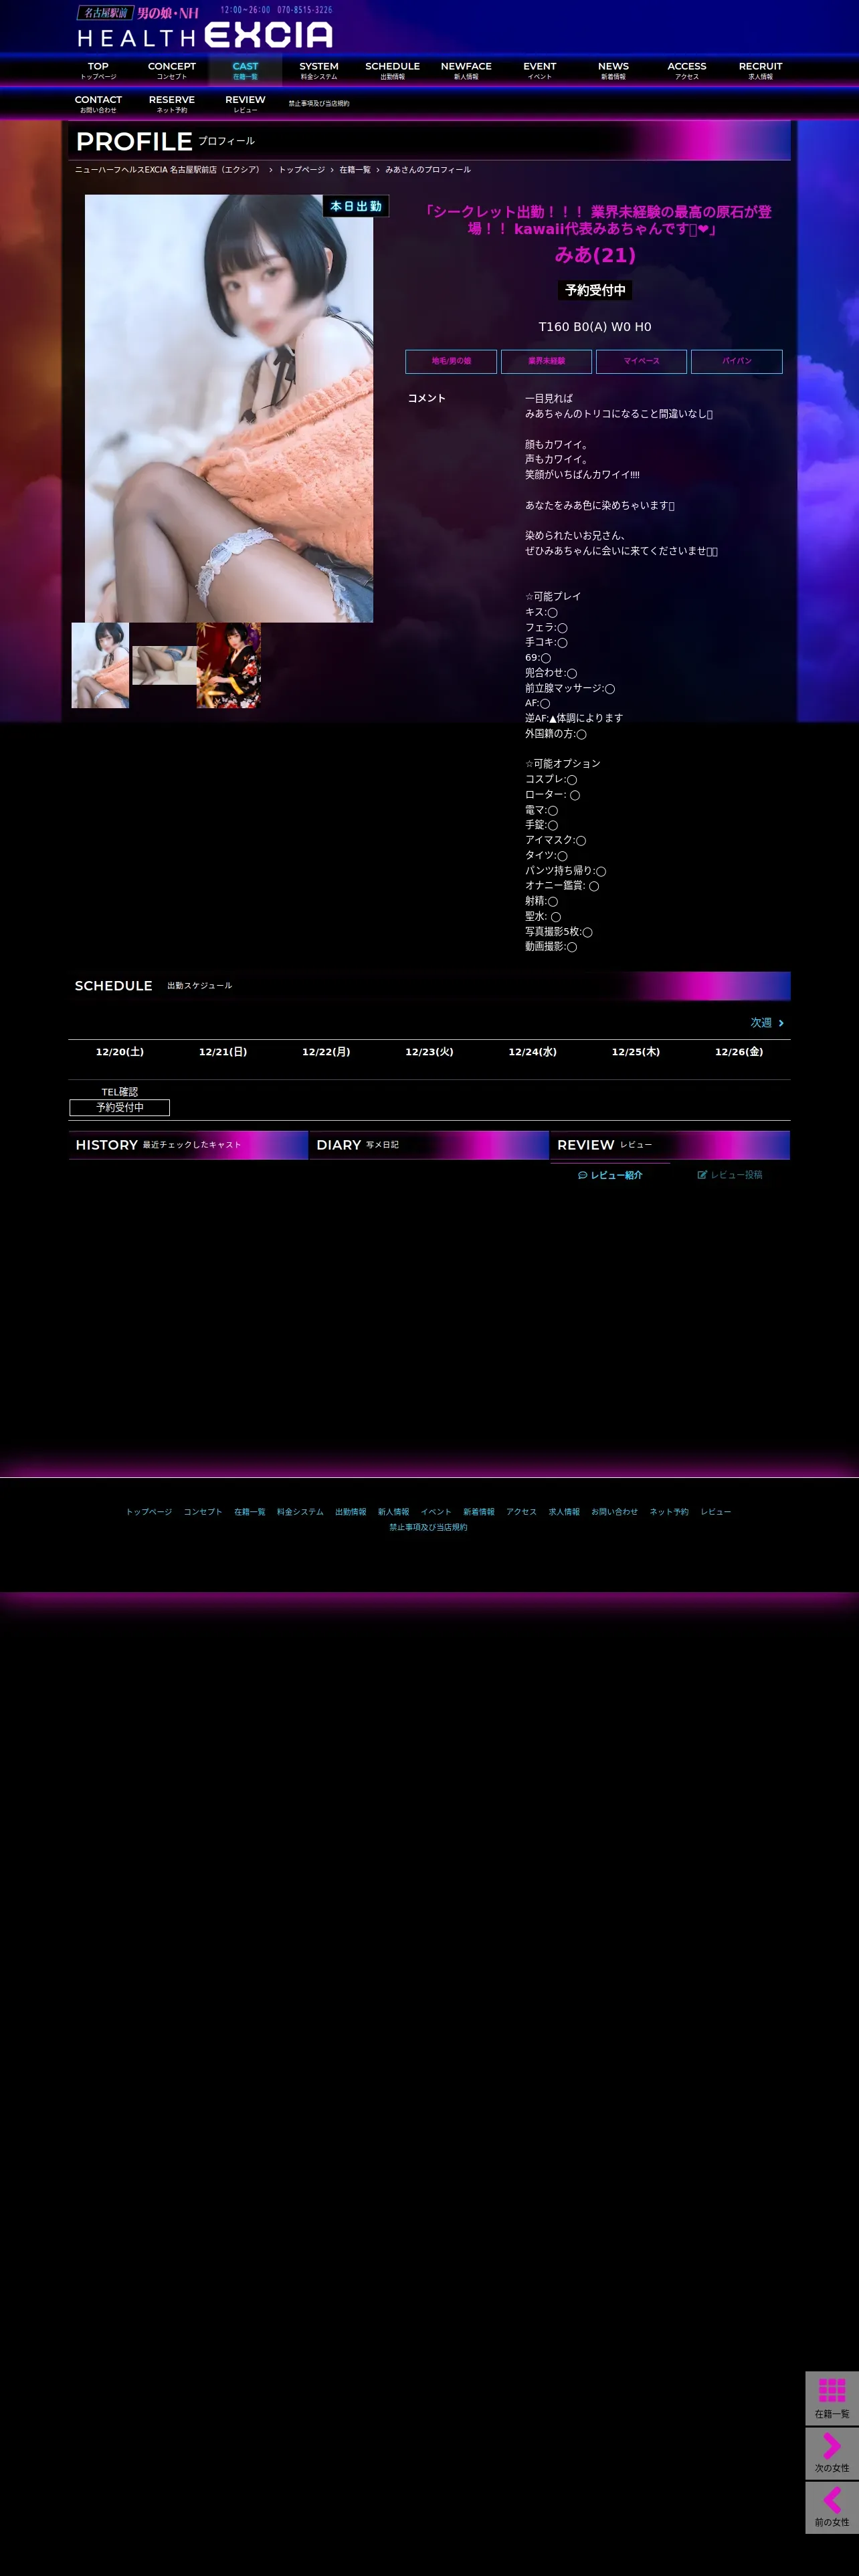Open 禁止事項及び当店規約 in the top navigation
The width and height of the screenshot is (859, 2576).
319,104
